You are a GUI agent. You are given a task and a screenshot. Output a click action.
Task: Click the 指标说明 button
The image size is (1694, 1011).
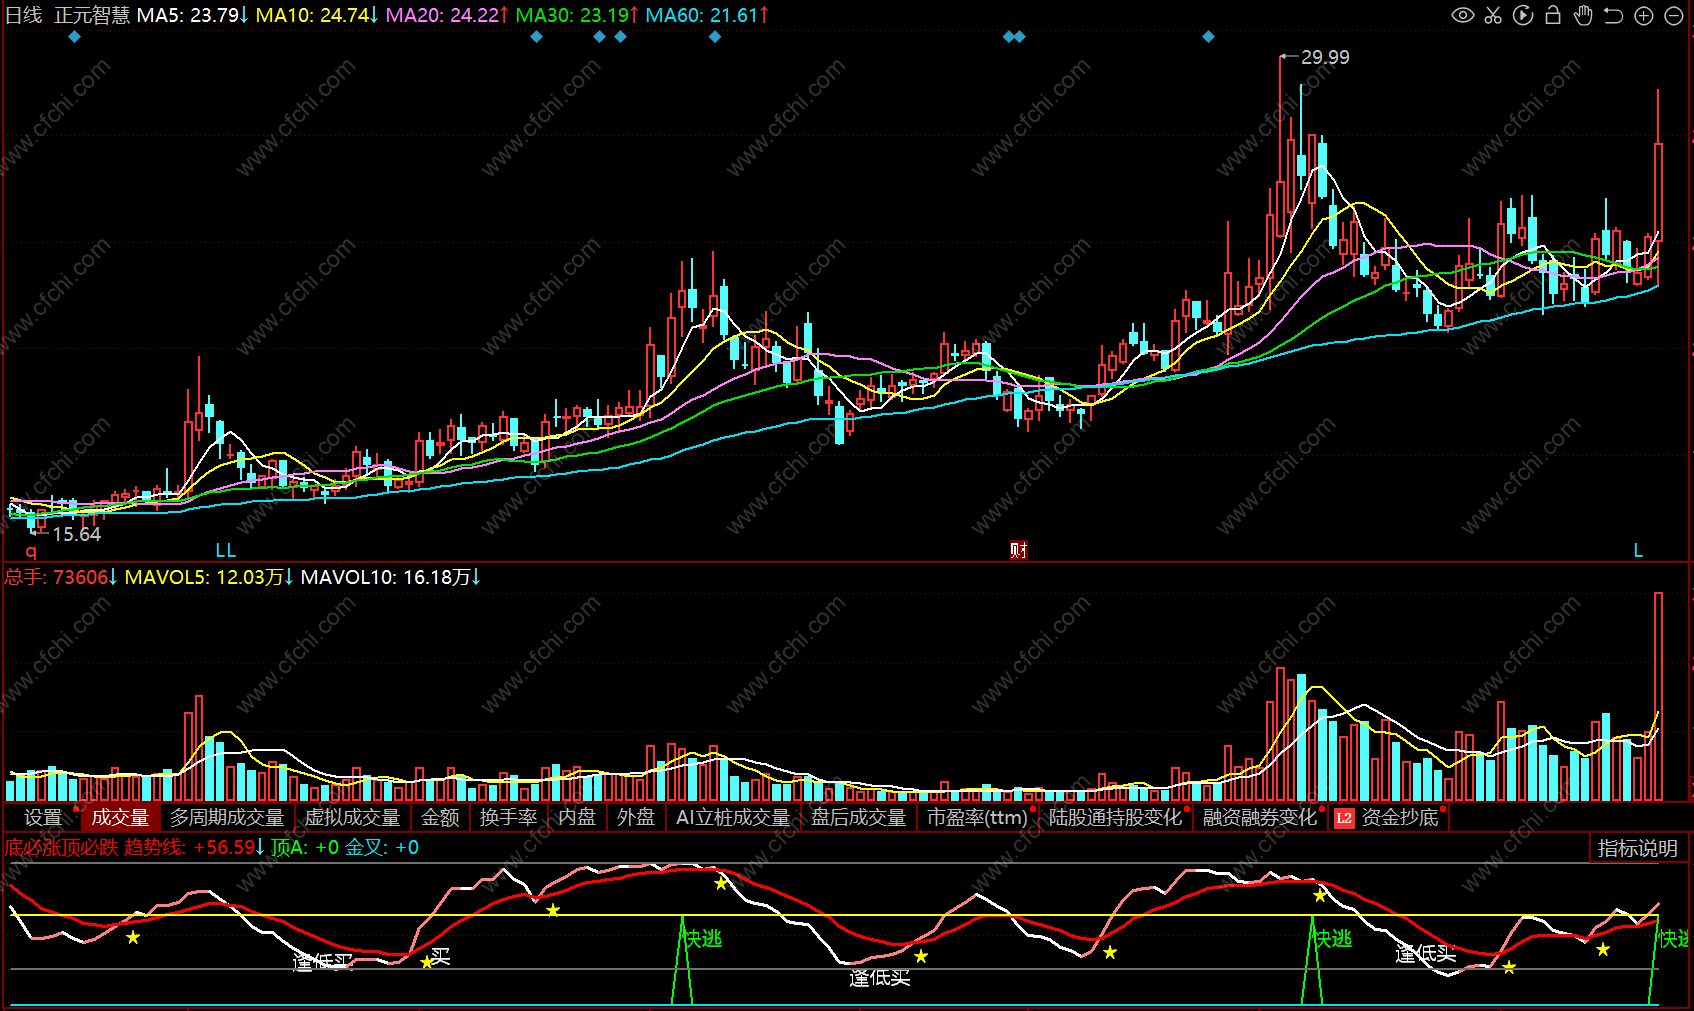1637,848
